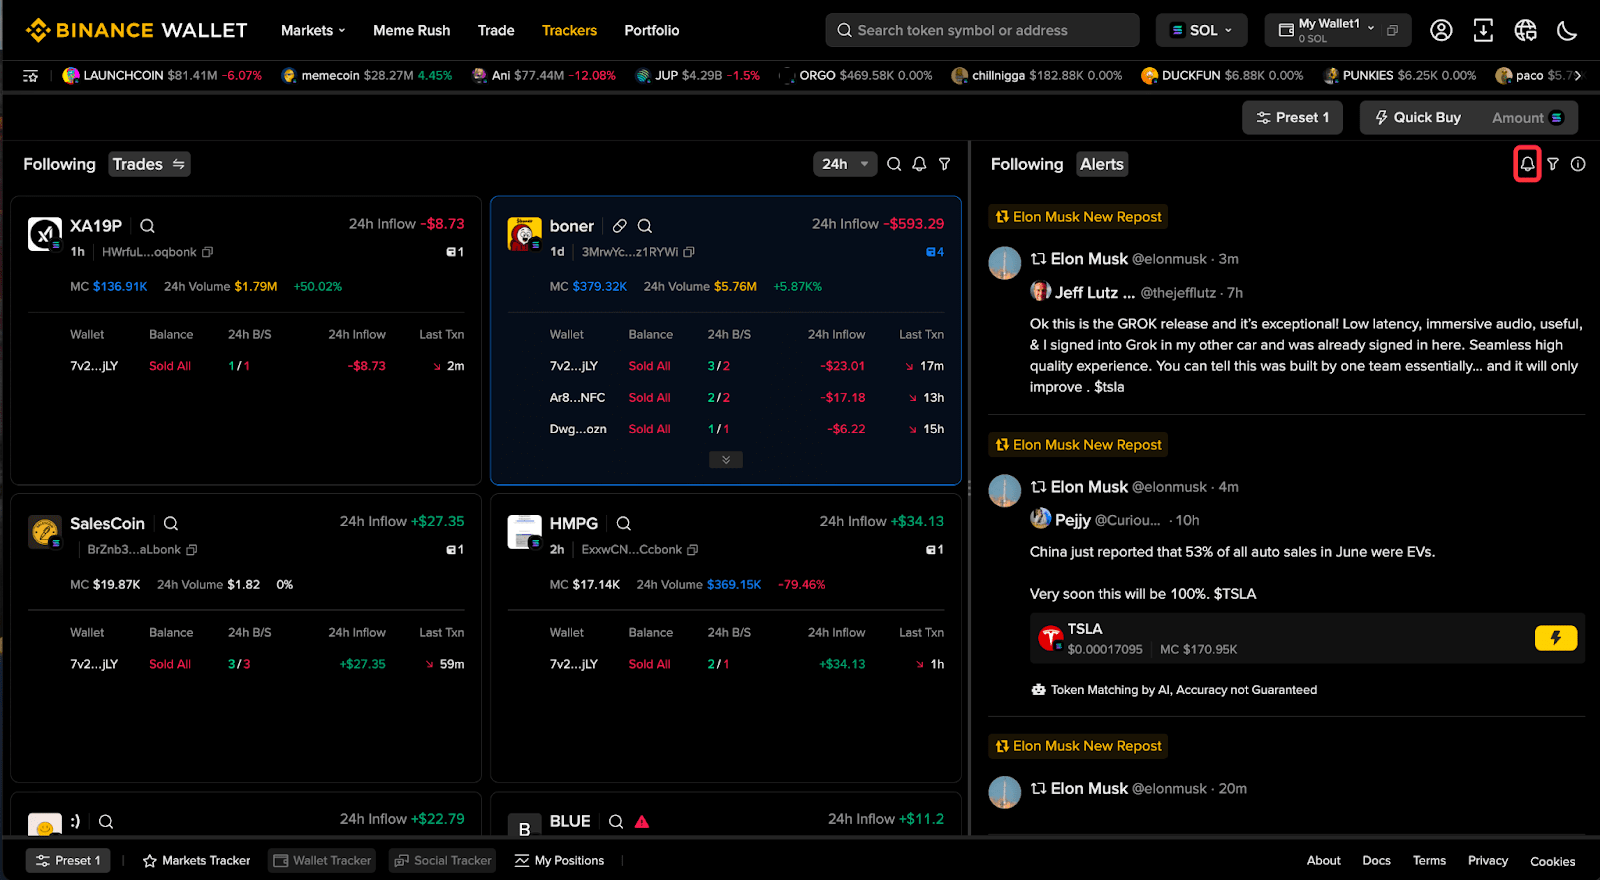Copy SalesCoin address BrZnb3...aLbonk
Image resolution: width=1600 pixels, height=880 pixels.
[x=192, y=549]
